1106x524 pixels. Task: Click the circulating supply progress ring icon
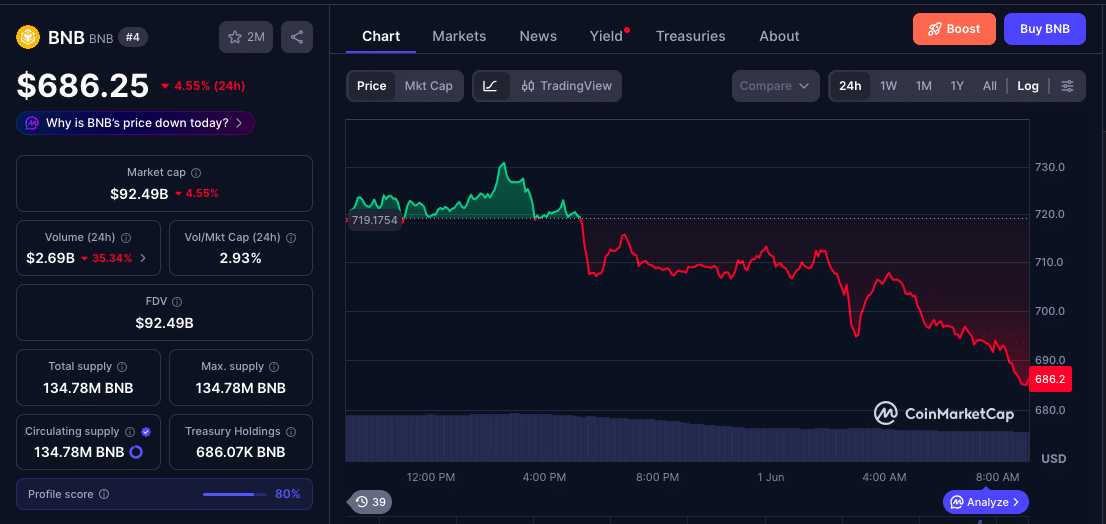coord(136,452)
